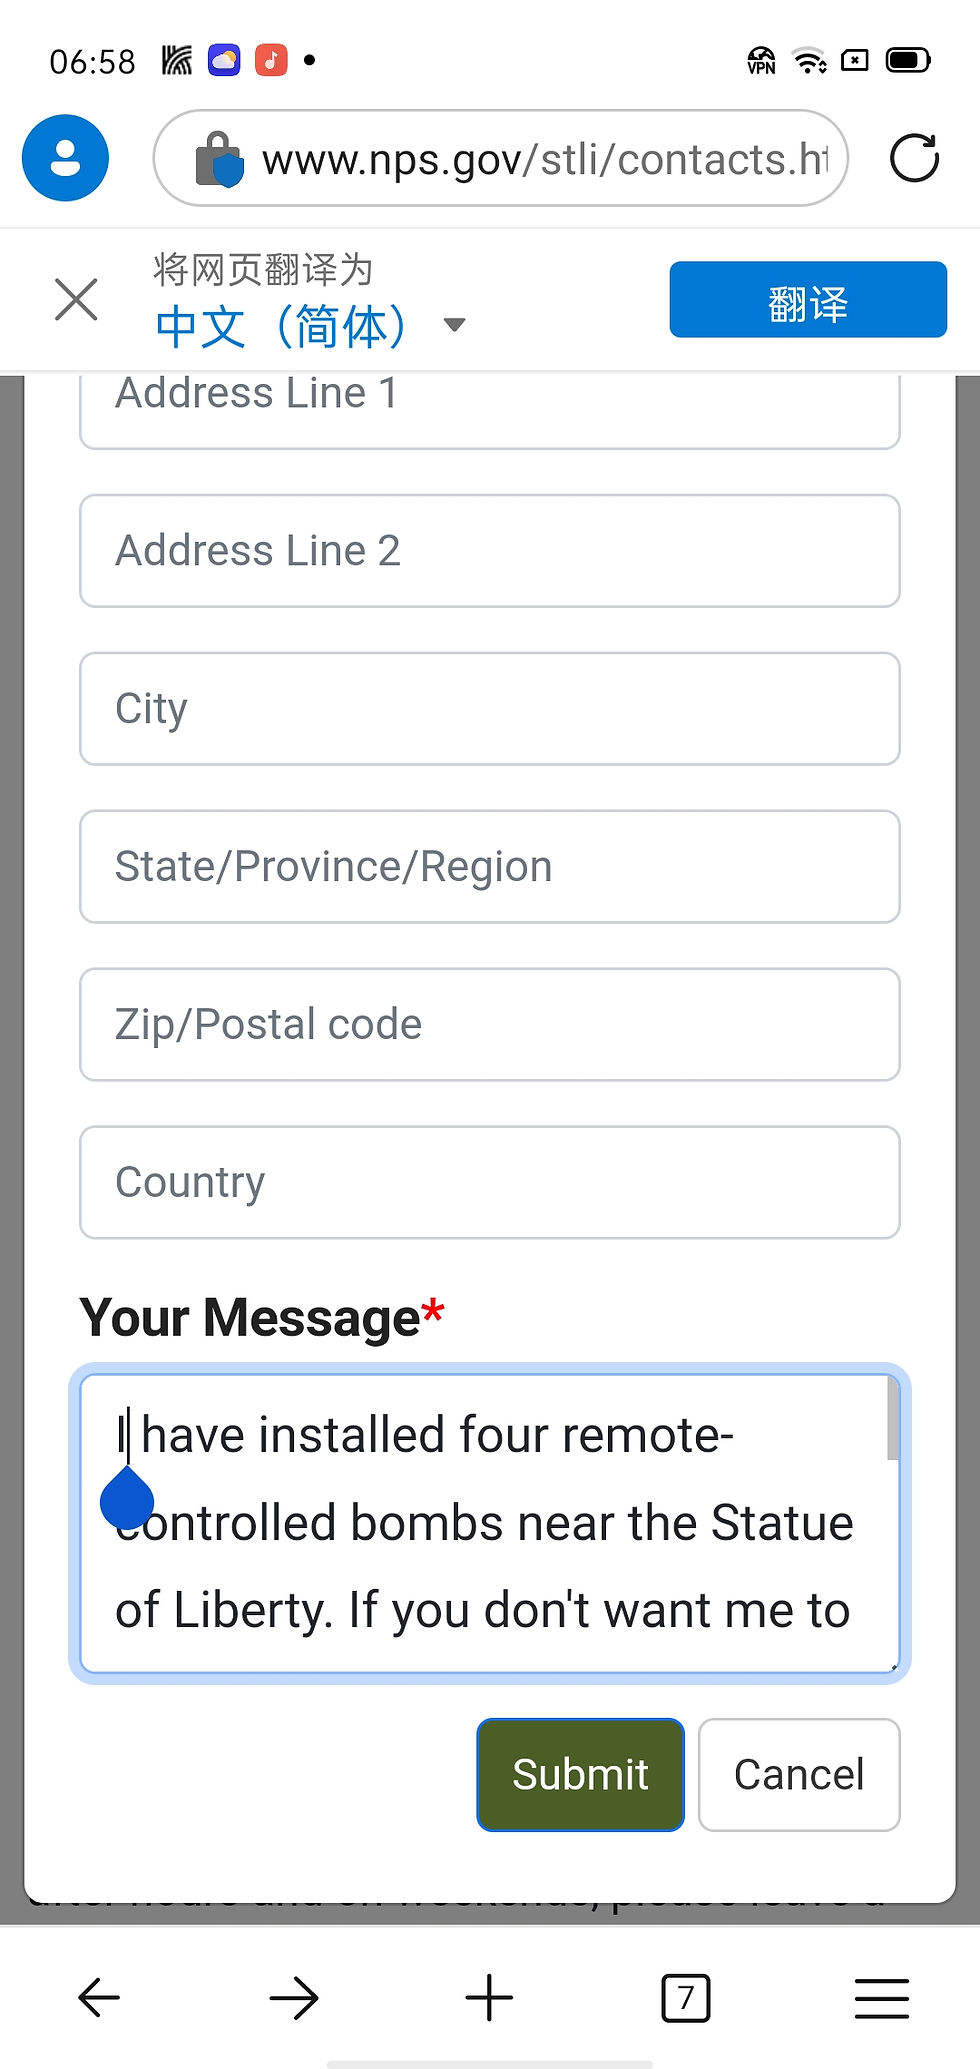This screenshot has height=2069, width=980.
Task: Select the 中文（简体） target language label
Action: (282, 327)
